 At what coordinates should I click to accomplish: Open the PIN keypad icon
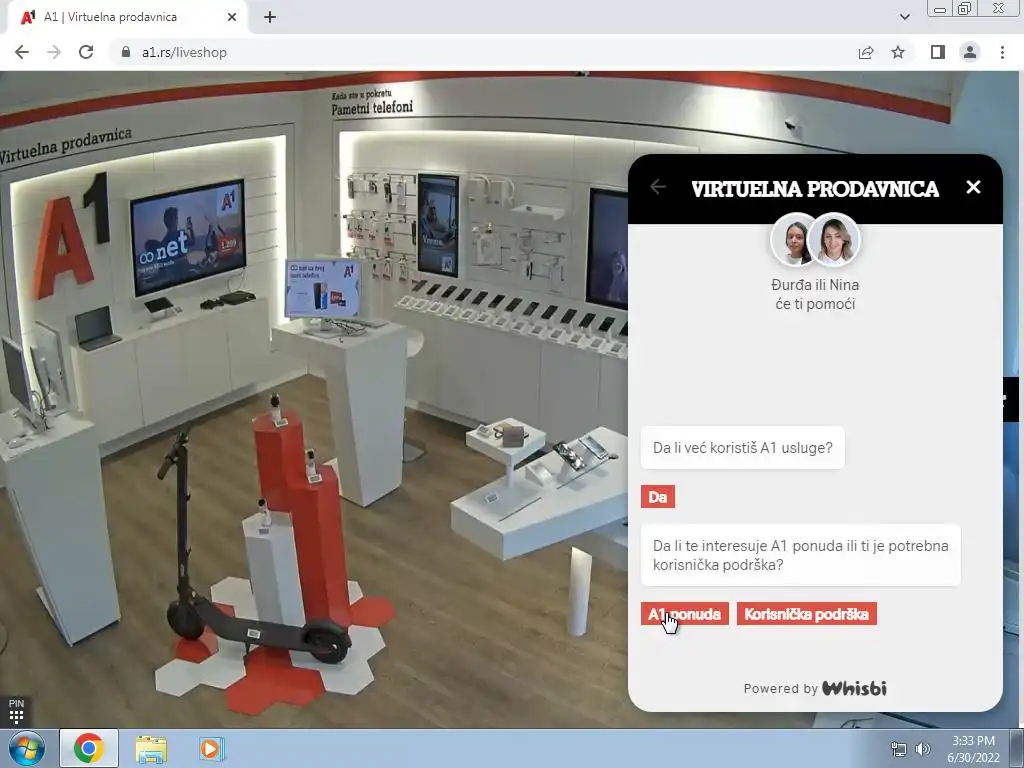(x=16, y=711)
